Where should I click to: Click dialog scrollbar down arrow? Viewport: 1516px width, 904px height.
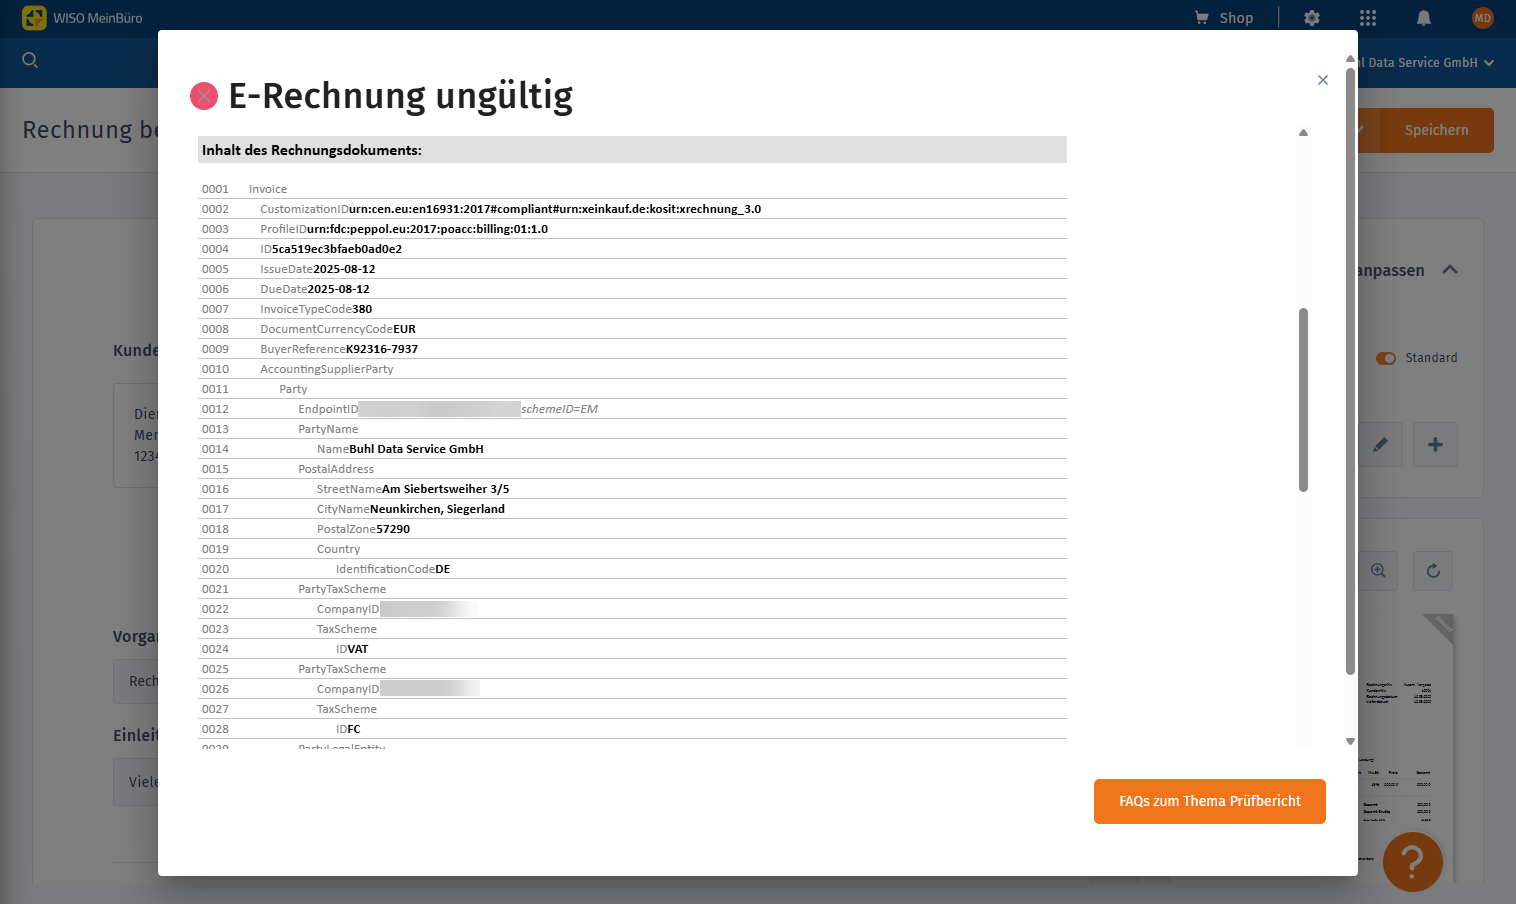tap(1350, 741)
